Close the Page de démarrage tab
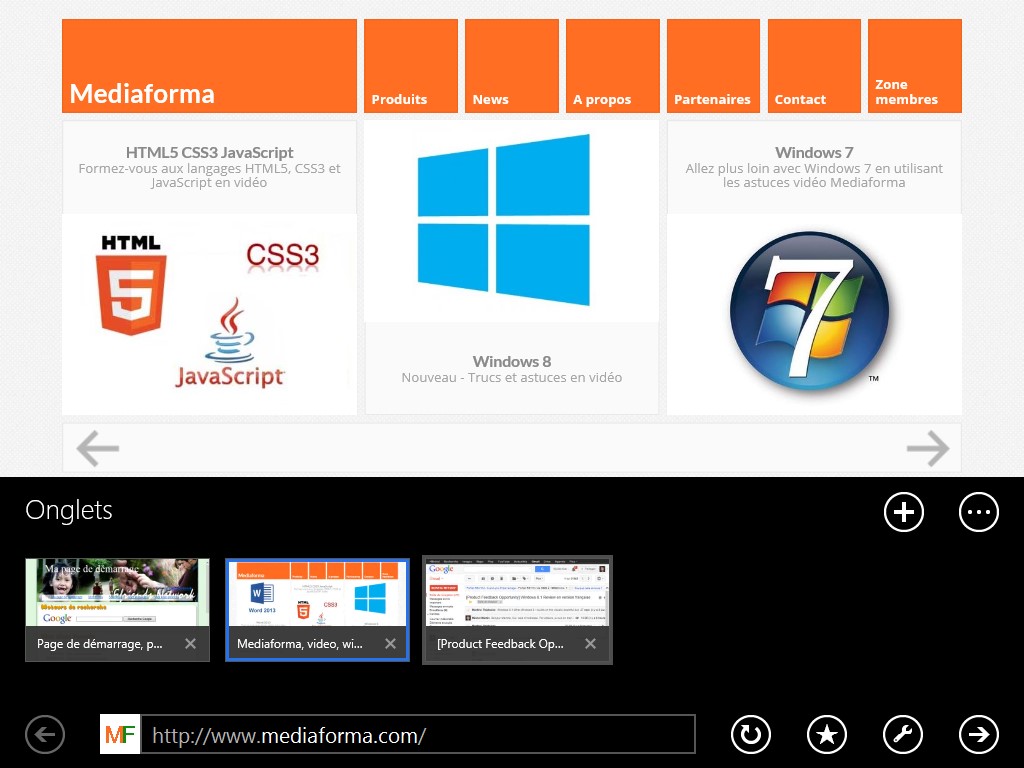 (190, 644)
